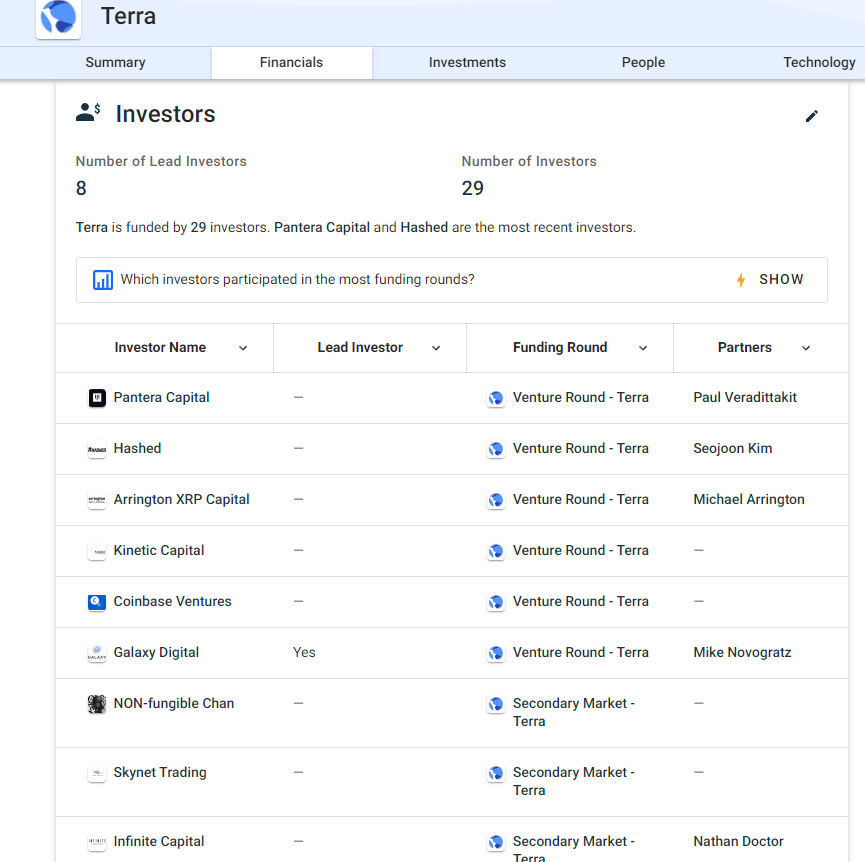Viewport: 865px width, 862px height.
Task: Click Terra icon in Kinetic Capital's funding round
Action: (496, 551)
